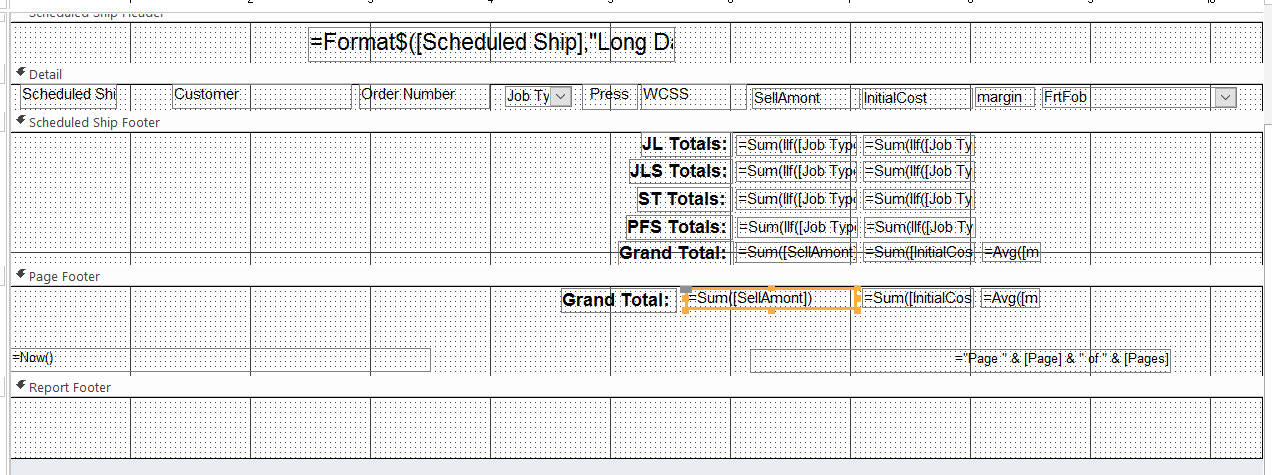Click the right-middle orange resize handle of the selected box
Screen dimensions: 1272x475
[859, 299]
